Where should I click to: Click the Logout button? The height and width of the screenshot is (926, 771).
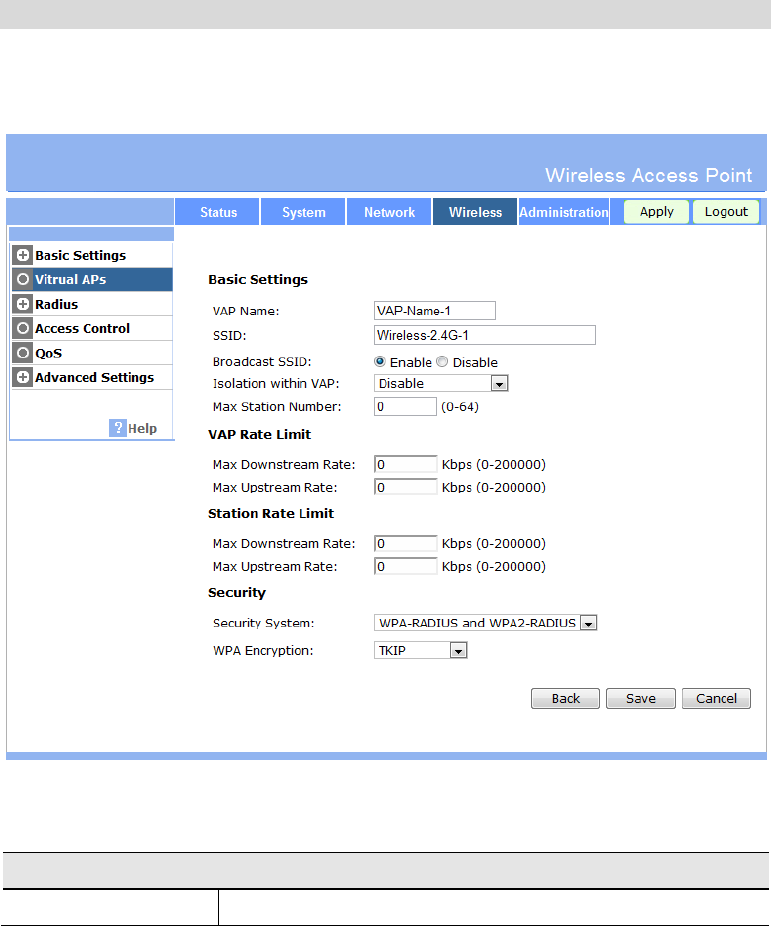726,211
